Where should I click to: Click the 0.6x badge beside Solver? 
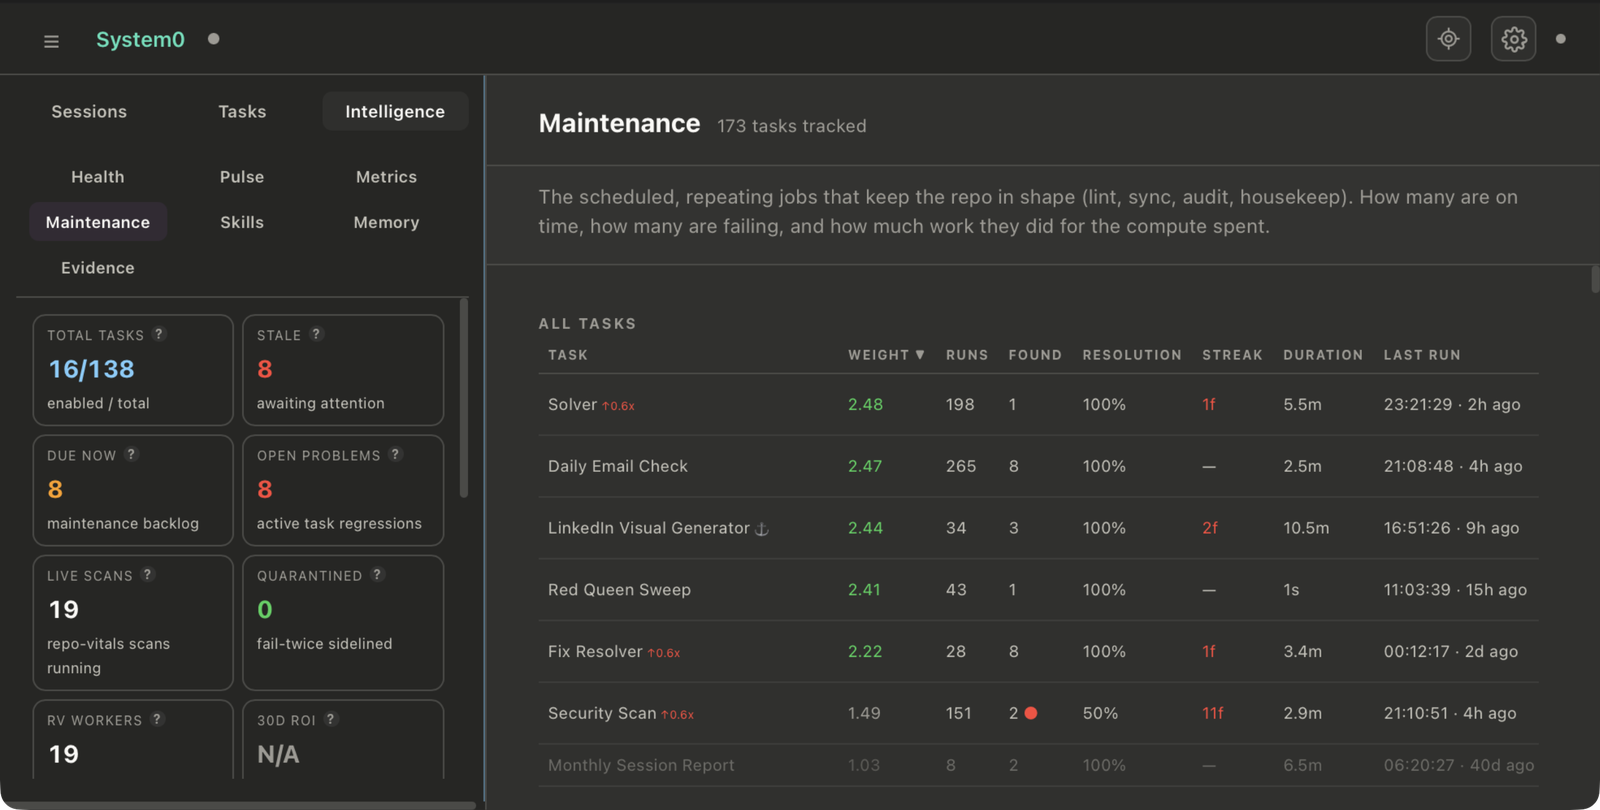click(618, 406)
